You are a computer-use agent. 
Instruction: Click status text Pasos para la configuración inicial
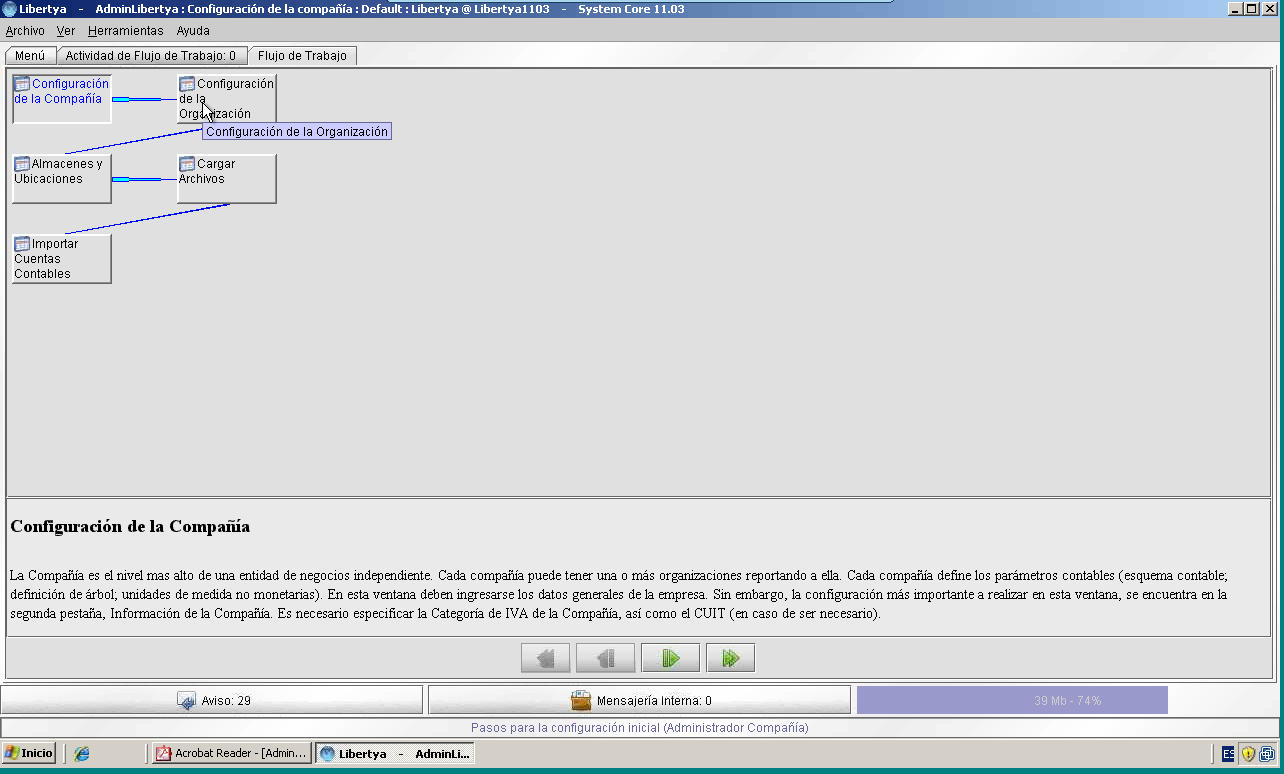pyautogui.click(x=639, y=728)
